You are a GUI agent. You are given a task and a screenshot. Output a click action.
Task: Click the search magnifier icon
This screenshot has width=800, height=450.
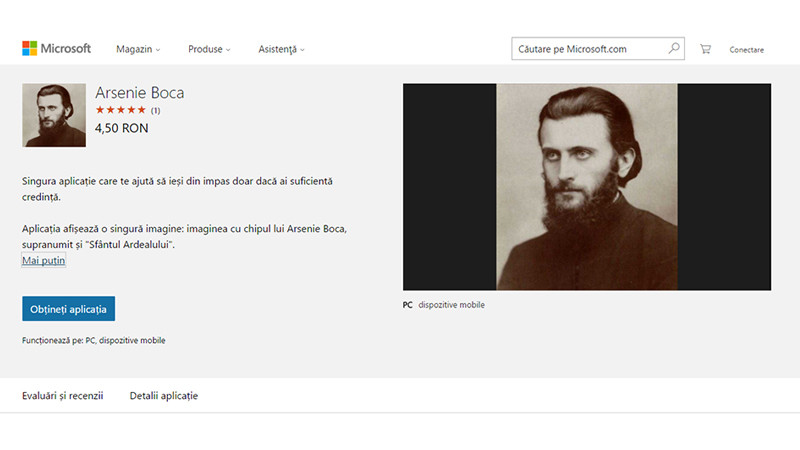(x=674, y=48)
